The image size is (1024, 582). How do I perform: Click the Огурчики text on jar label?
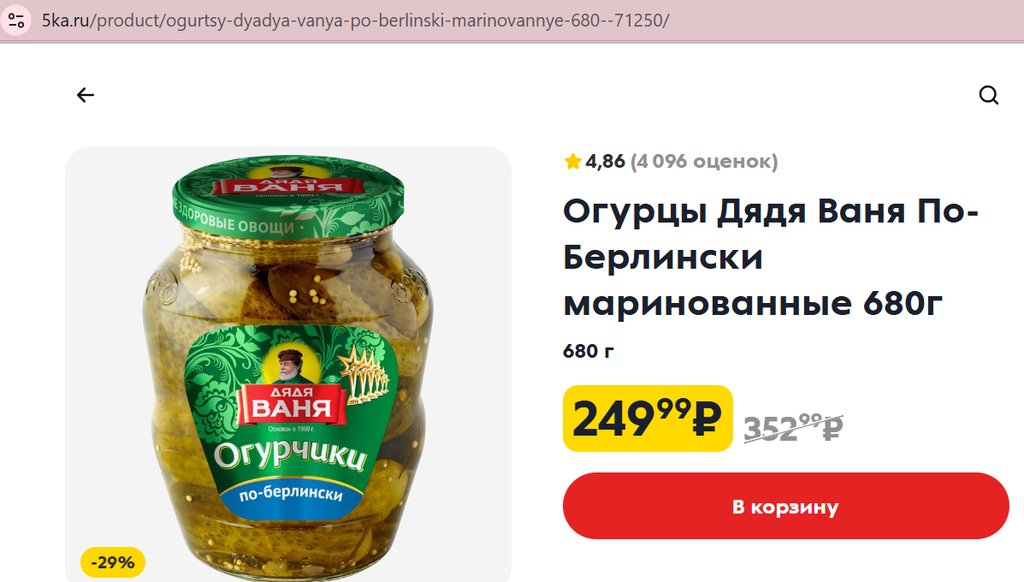(290, 452)
